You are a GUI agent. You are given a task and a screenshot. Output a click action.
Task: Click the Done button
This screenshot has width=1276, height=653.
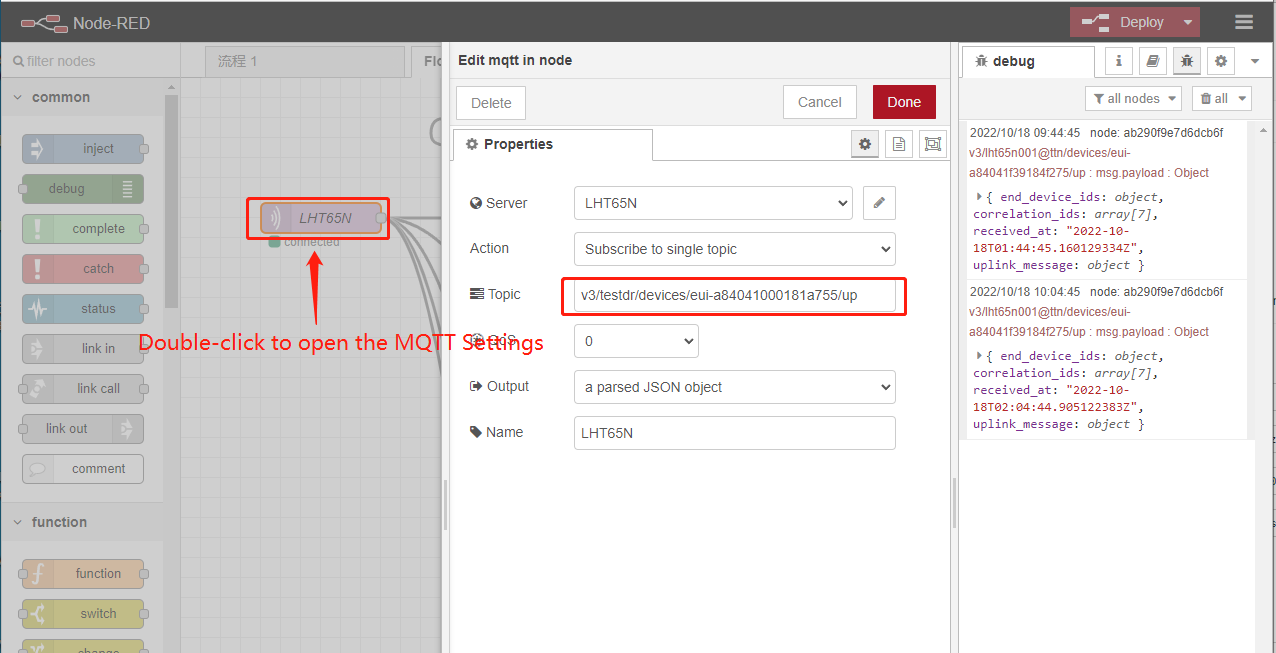[904, 102]
